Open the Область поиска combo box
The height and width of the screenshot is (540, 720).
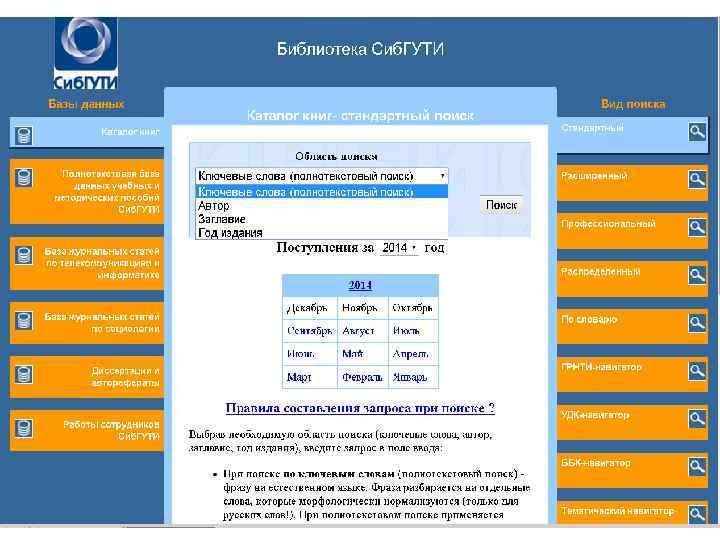(x=321, y=176)
